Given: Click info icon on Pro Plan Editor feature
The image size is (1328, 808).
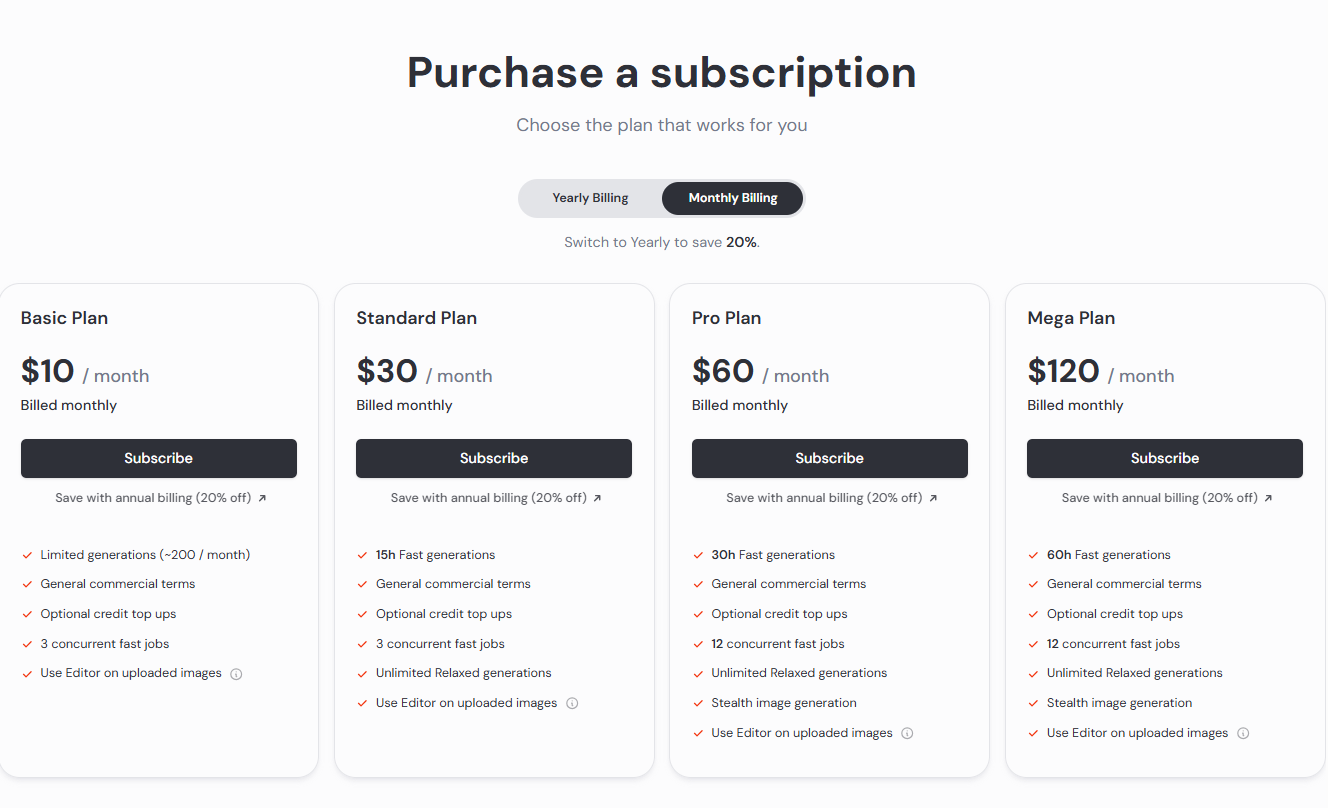Looking at the screenshot, I should (907, 733).
